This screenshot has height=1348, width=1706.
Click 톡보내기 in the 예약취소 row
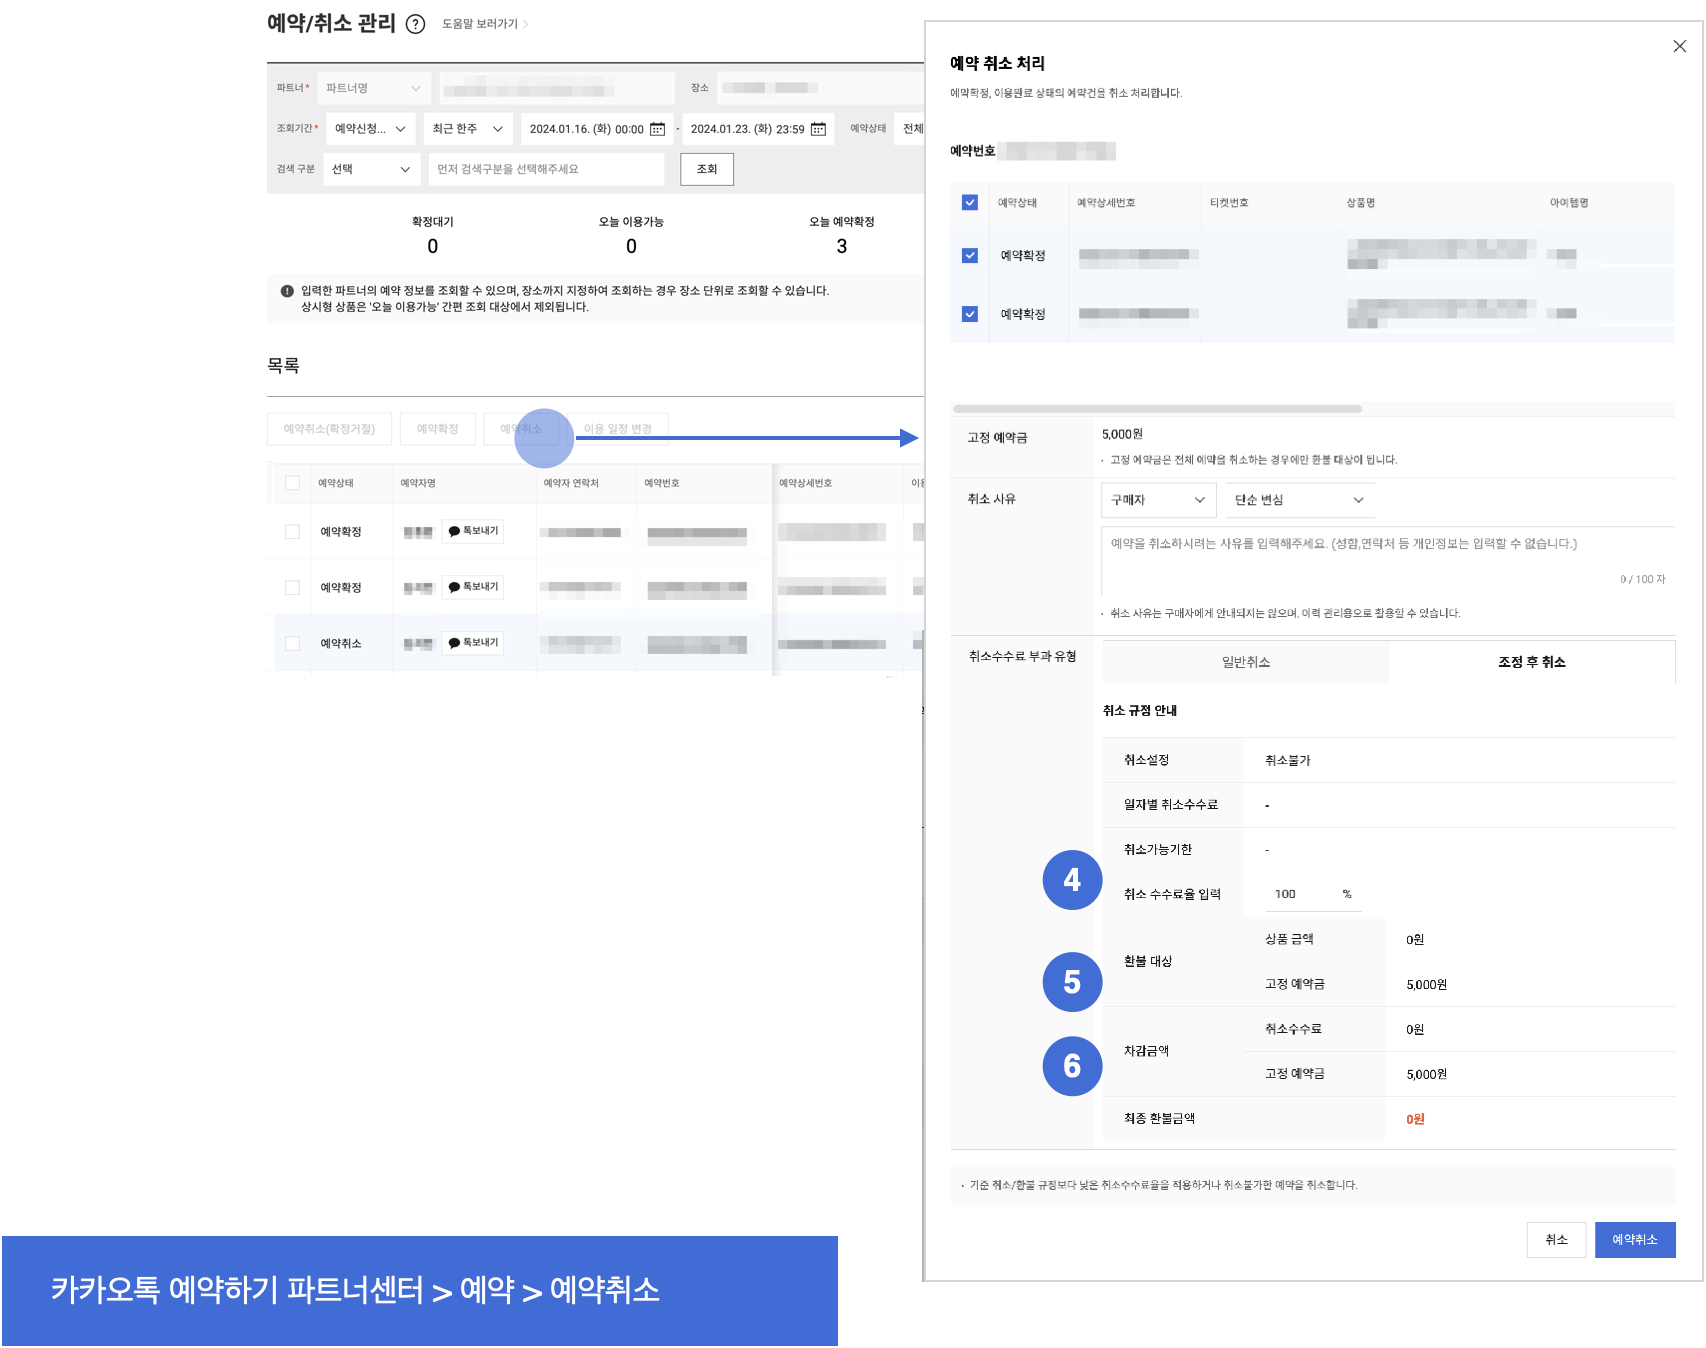[473, 643]
